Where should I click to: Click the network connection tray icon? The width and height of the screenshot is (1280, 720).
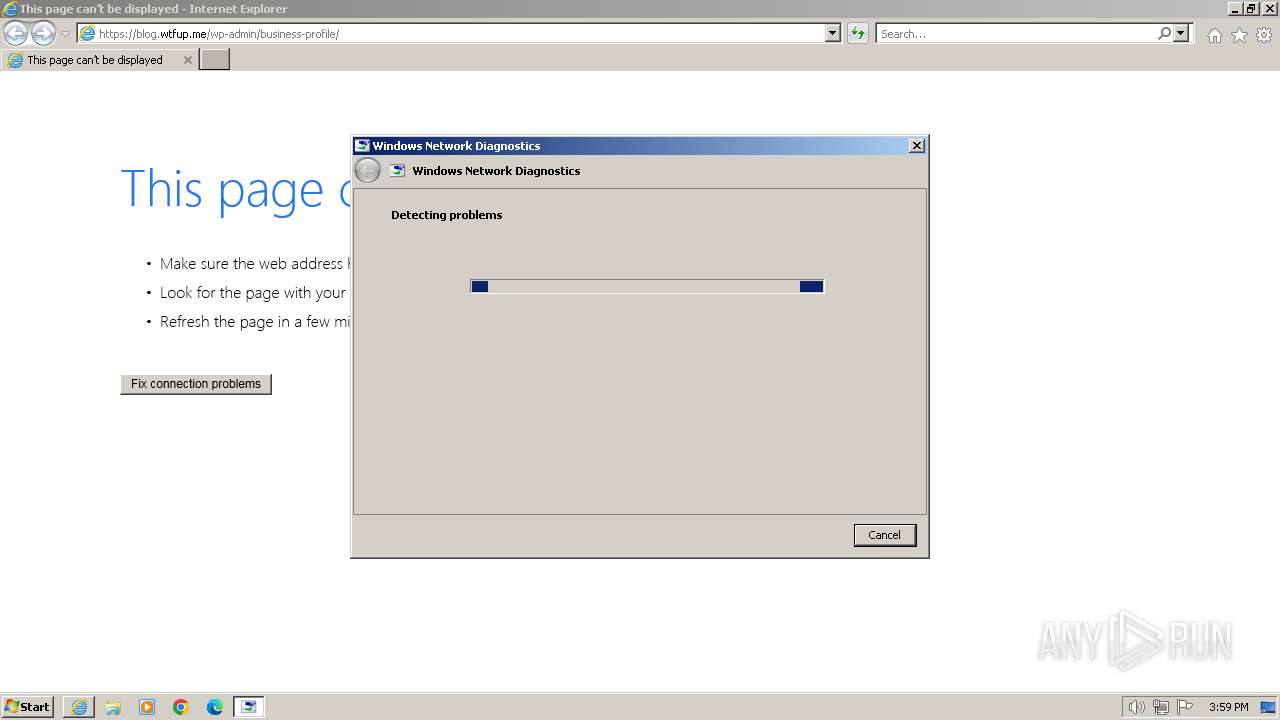(x=1160, y=707)
